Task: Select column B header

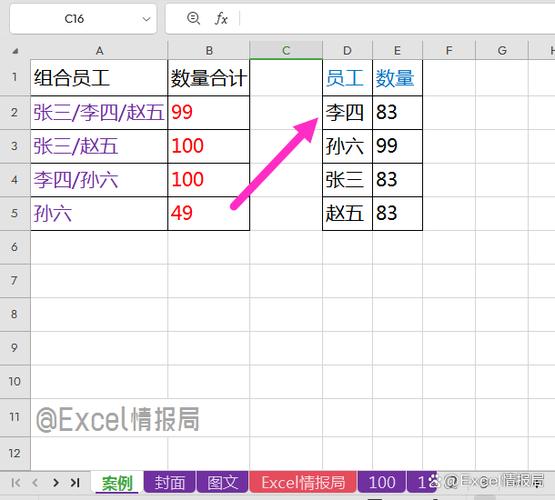Action: pyautogui.click(x=209, y=51)
